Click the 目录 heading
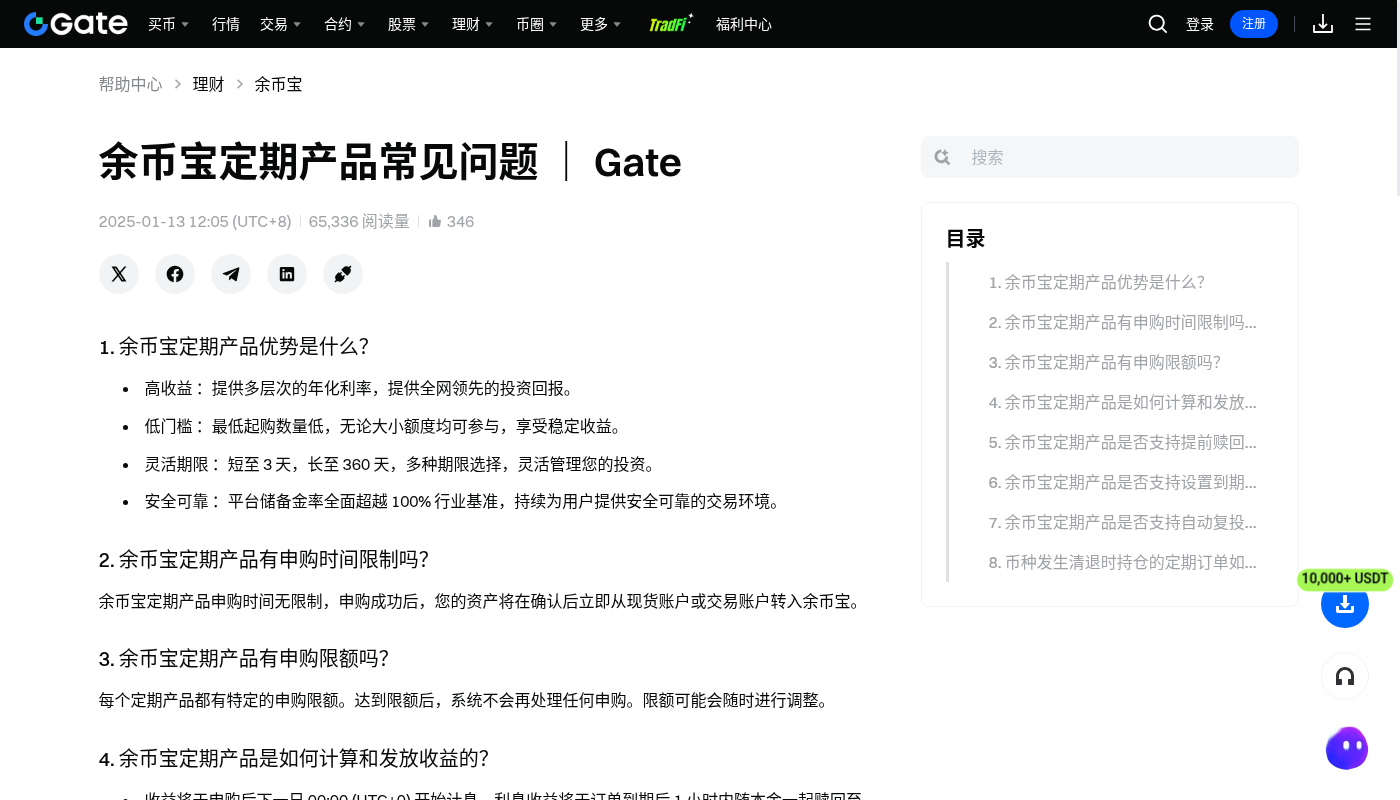 [x=966, y=239]
